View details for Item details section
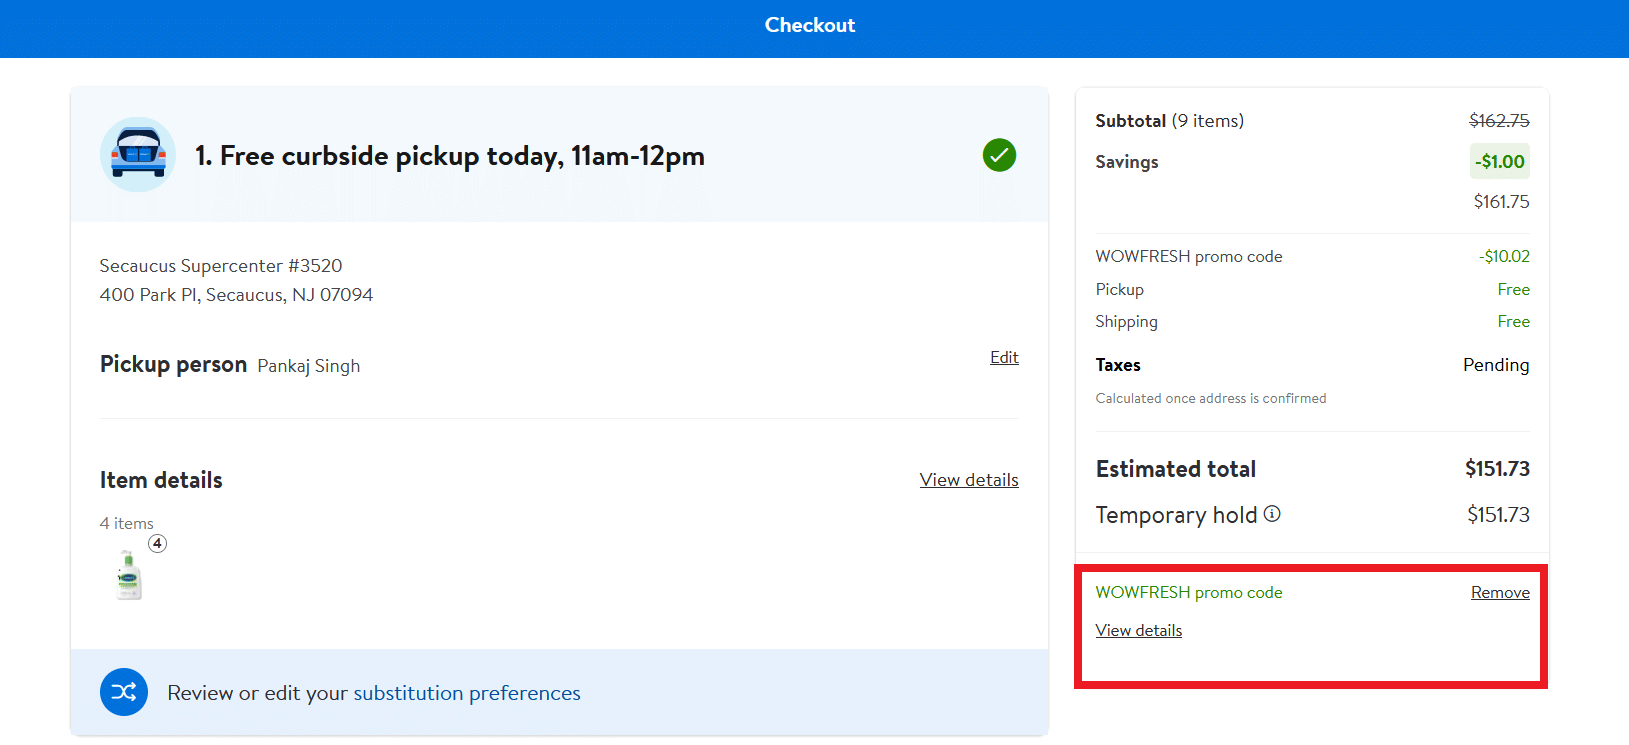 968,480
